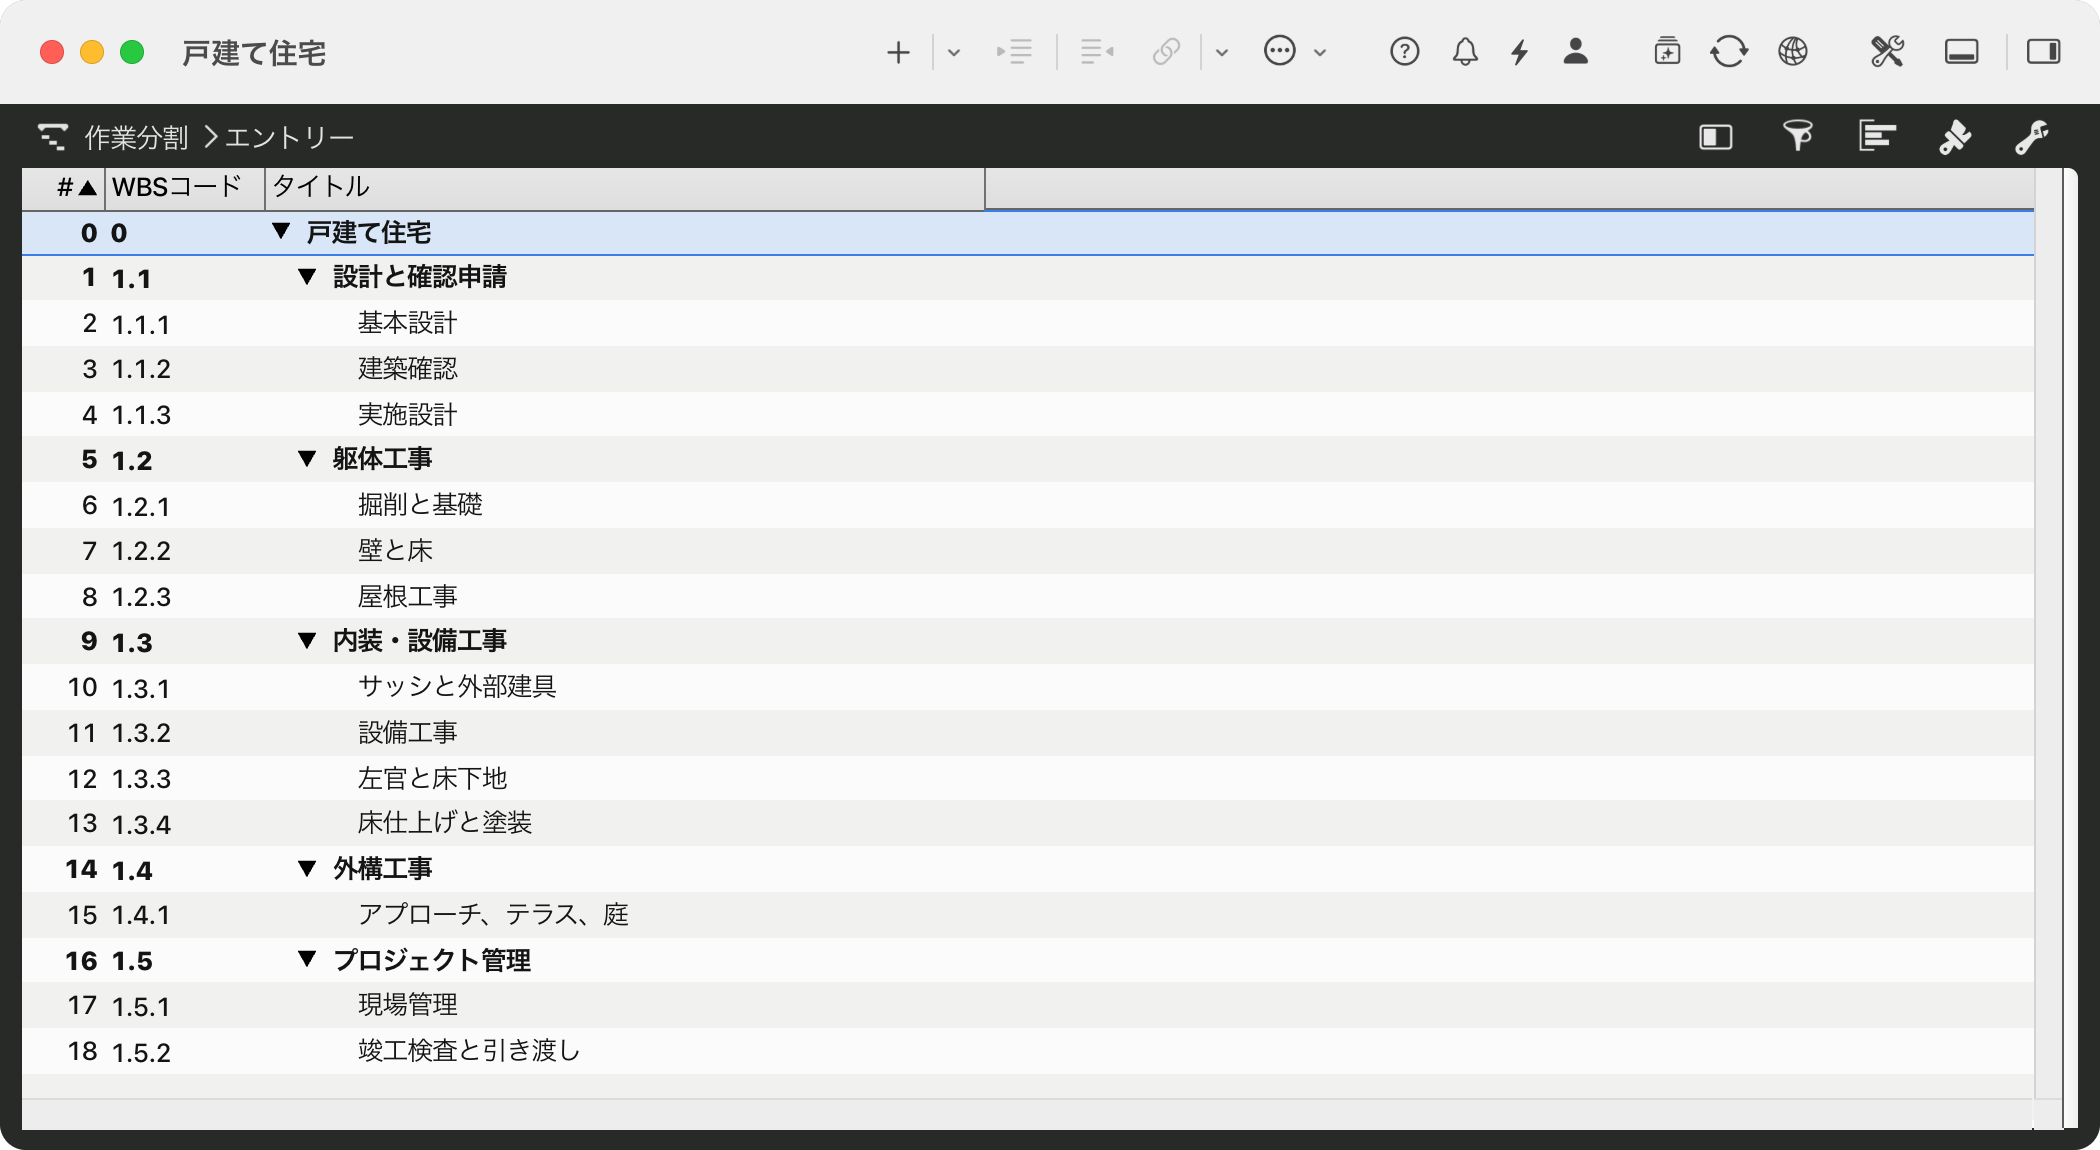Click the bar layout icon in view bar

point(1877,135)
